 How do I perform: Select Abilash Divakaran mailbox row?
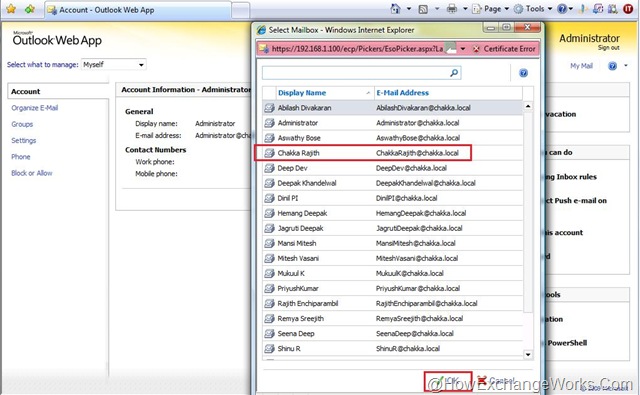click(x=392, y=108)
